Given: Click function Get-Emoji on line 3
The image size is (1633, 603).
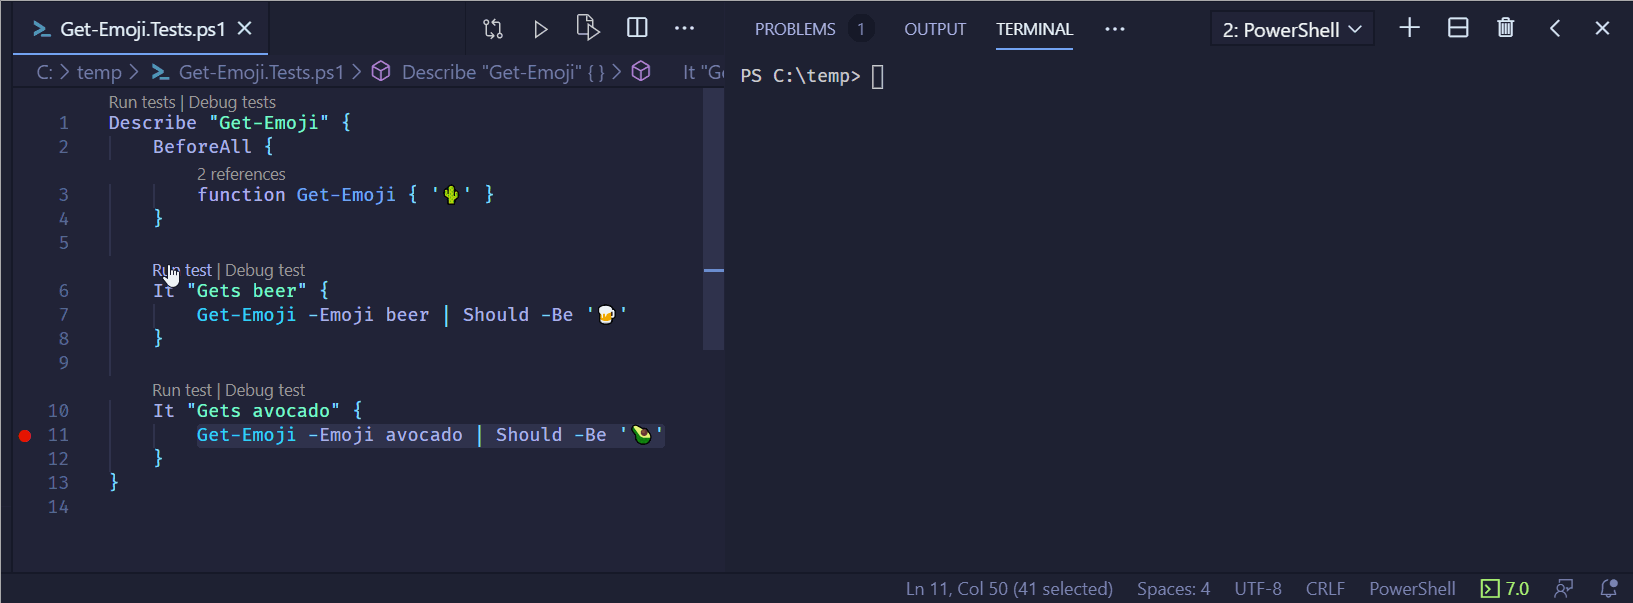Looking at the screenshot, I should click(x=296, y=195).
